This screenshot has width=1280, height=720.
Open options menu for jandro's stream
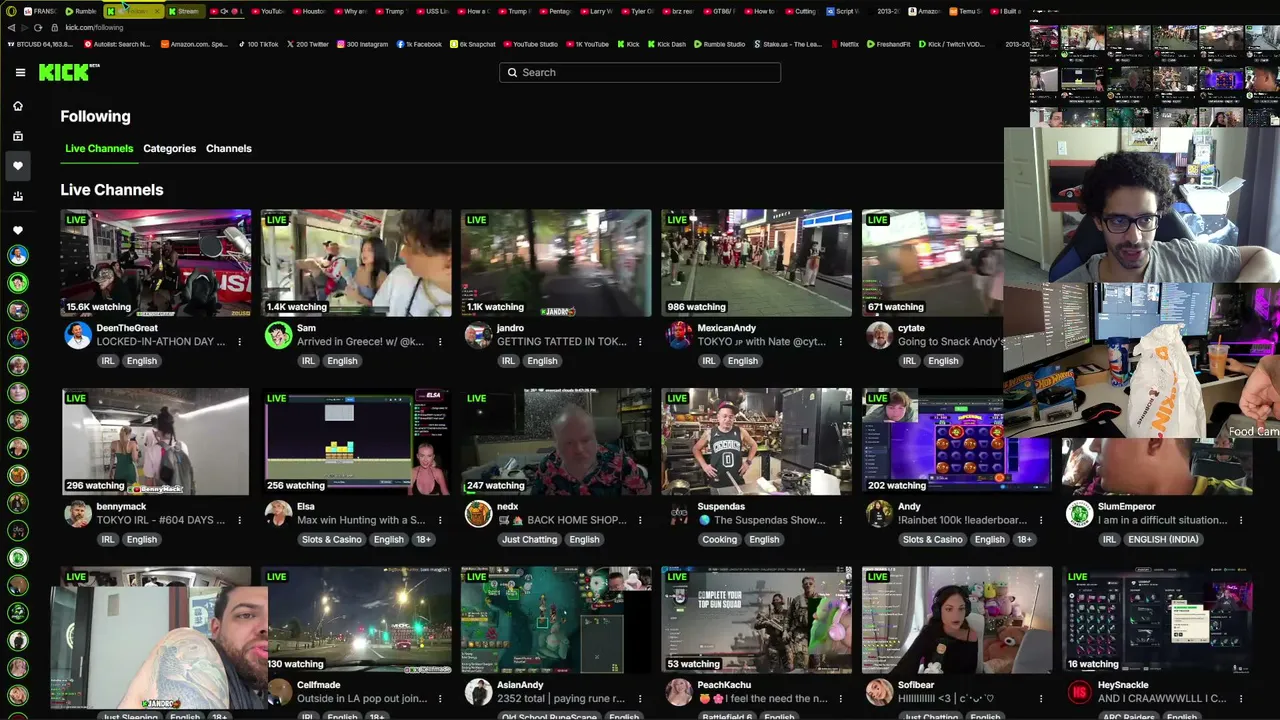[x=640, y=342]
